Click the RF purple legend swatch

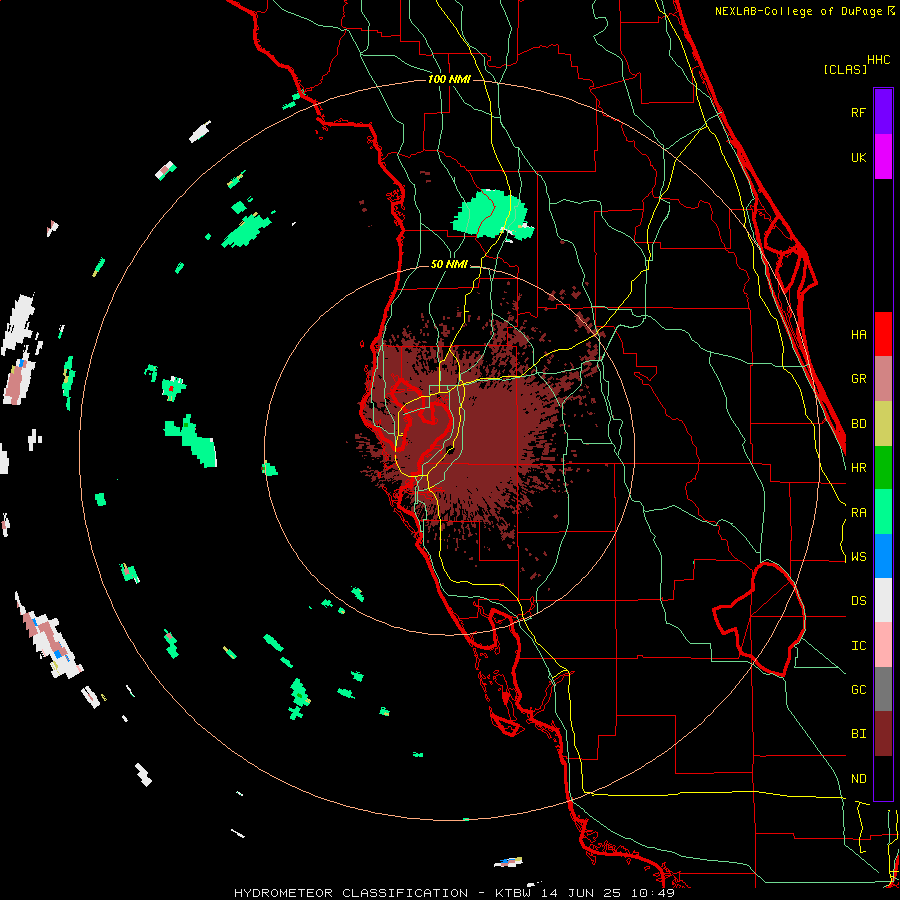[883, 112]
